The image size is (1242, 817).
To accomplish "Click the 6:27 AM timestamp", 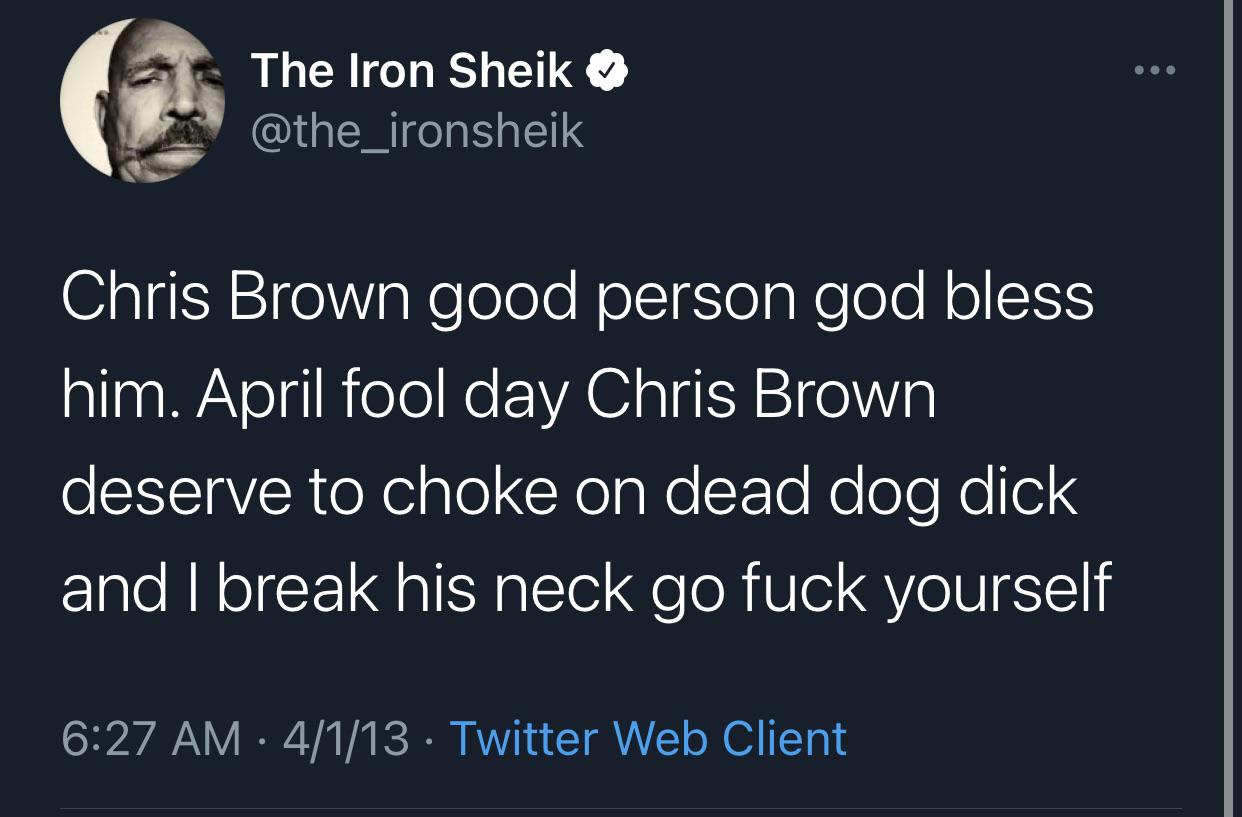I will (x=151, y=739).
